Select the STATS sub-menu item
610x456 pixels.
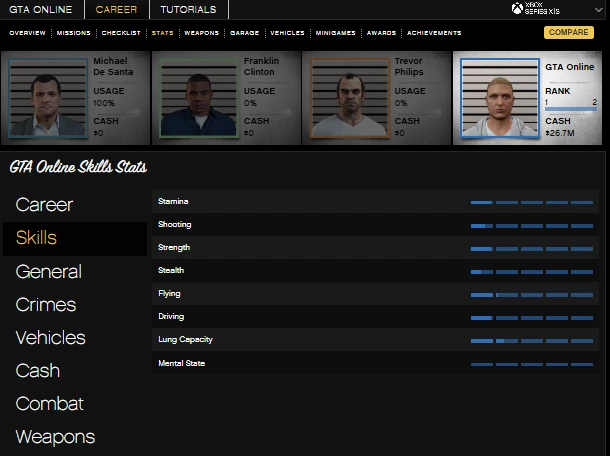(x=163, y=33)
